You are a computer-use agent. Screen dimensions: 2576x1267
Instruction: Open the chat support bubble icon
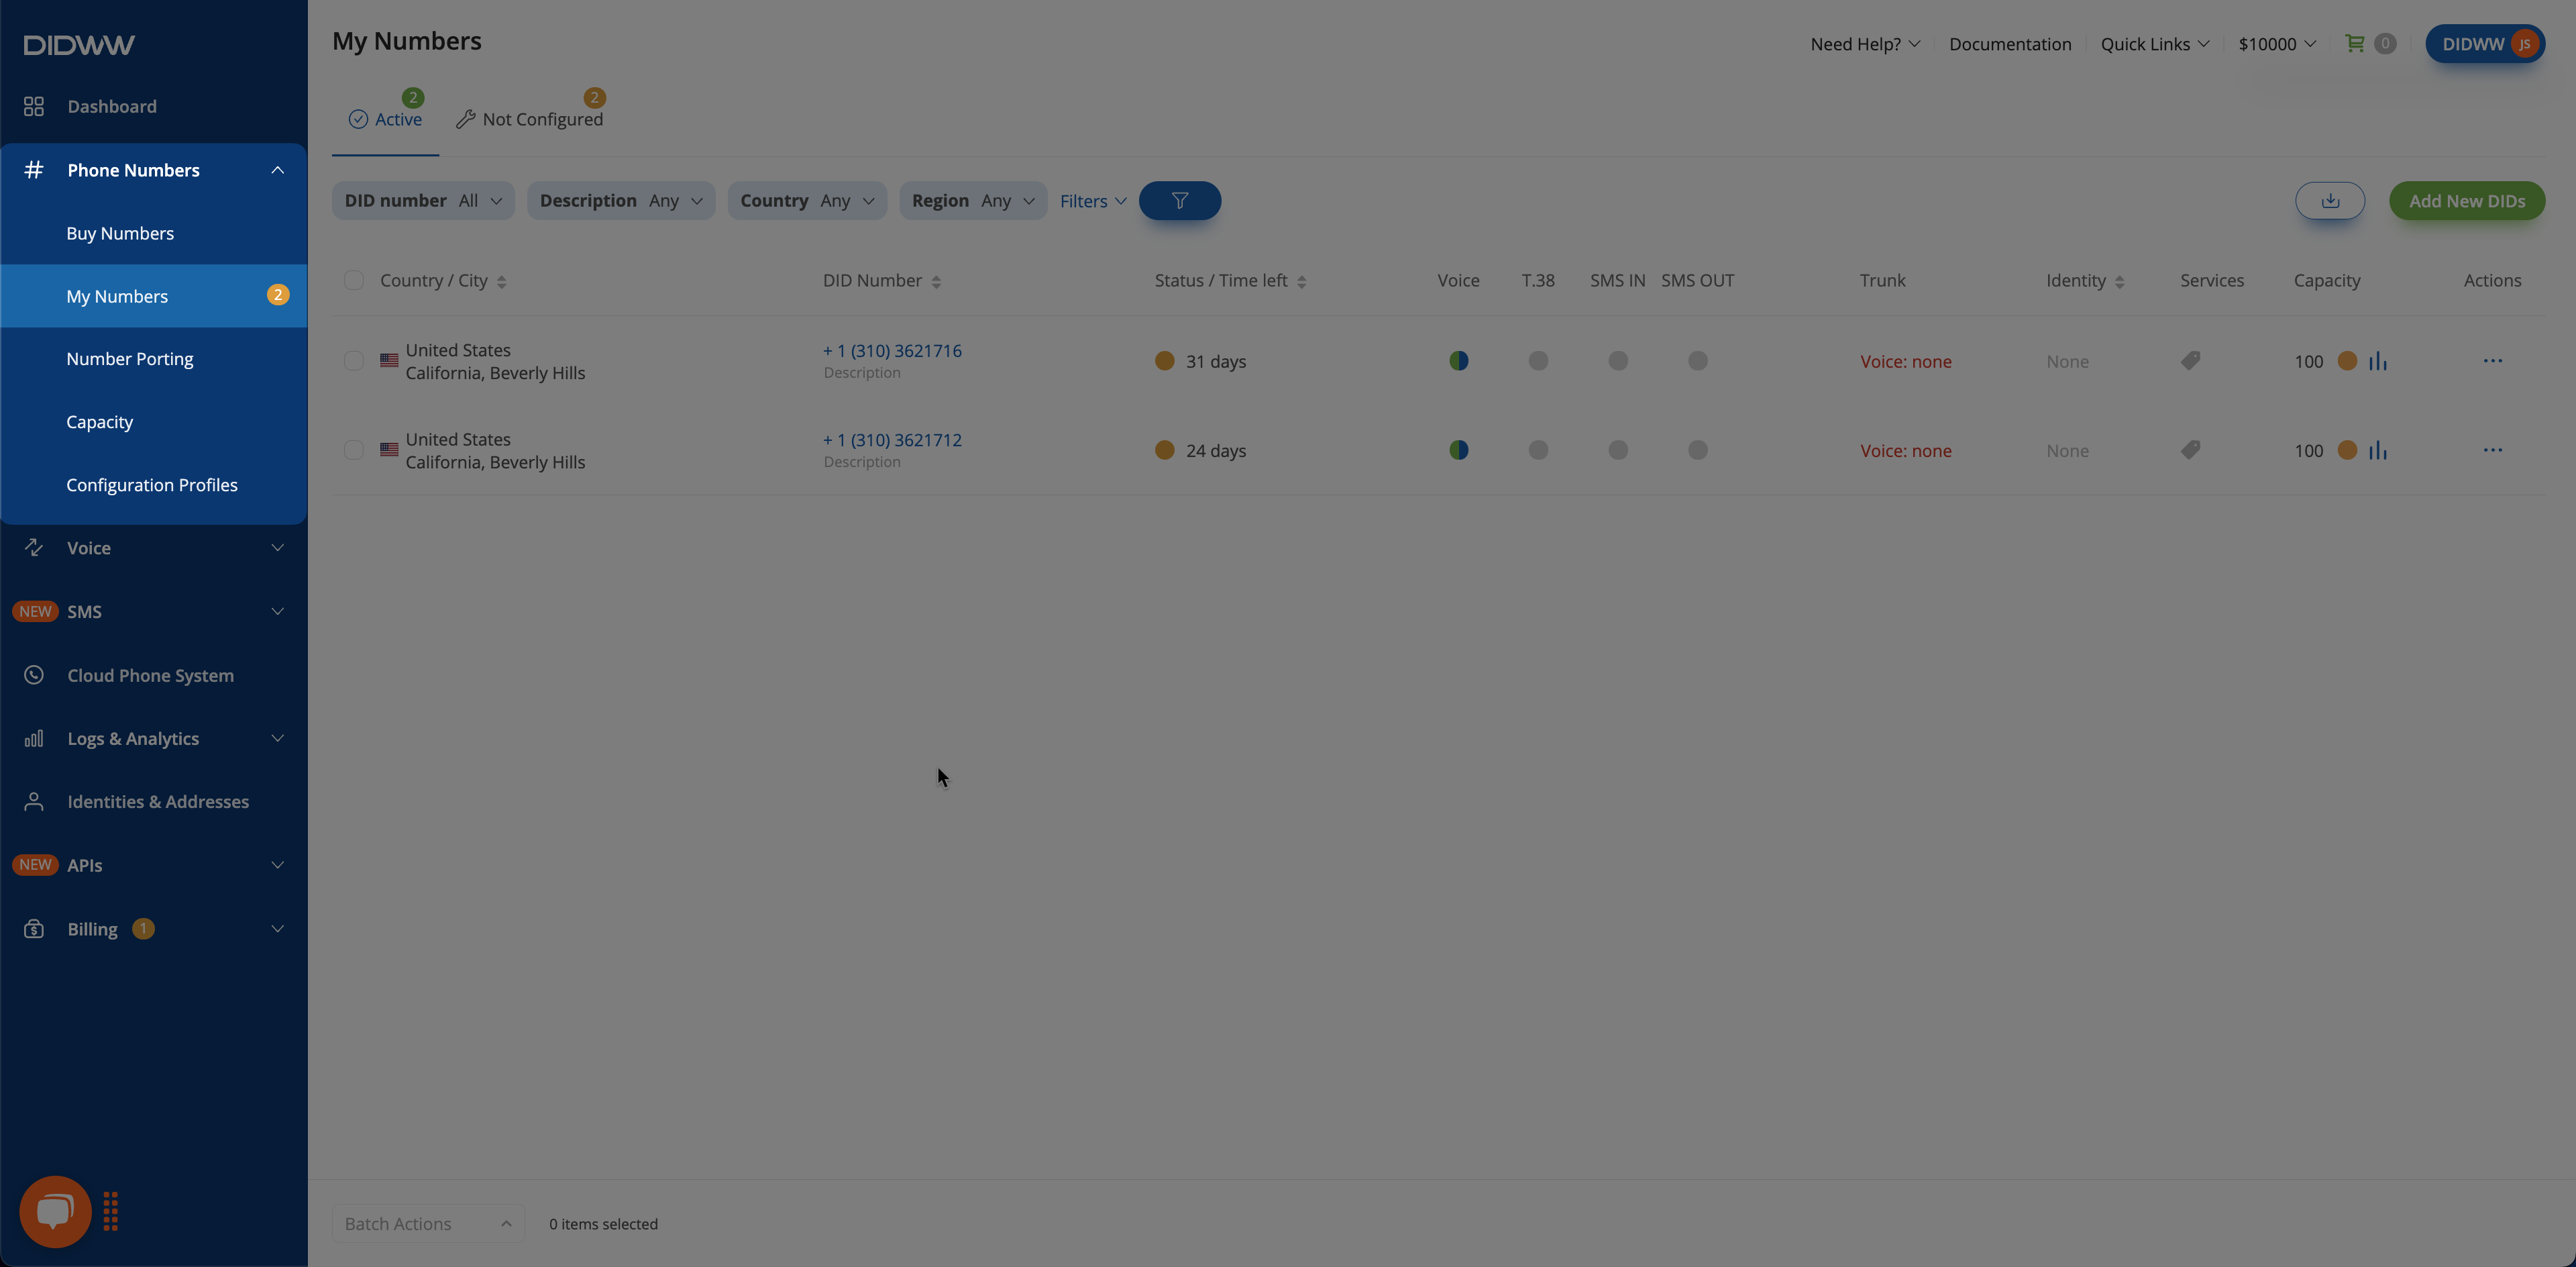tap(55, 1211)
